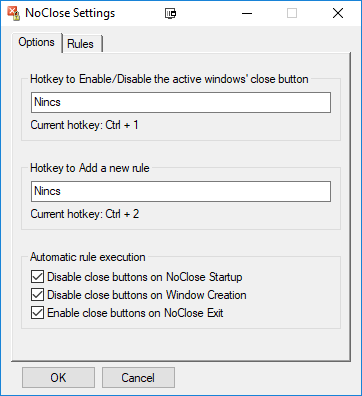This screenshot has width=362, height=396.
Task: Click the Hotkey to Enable/Disable group heading
Action: coord(169,79)
